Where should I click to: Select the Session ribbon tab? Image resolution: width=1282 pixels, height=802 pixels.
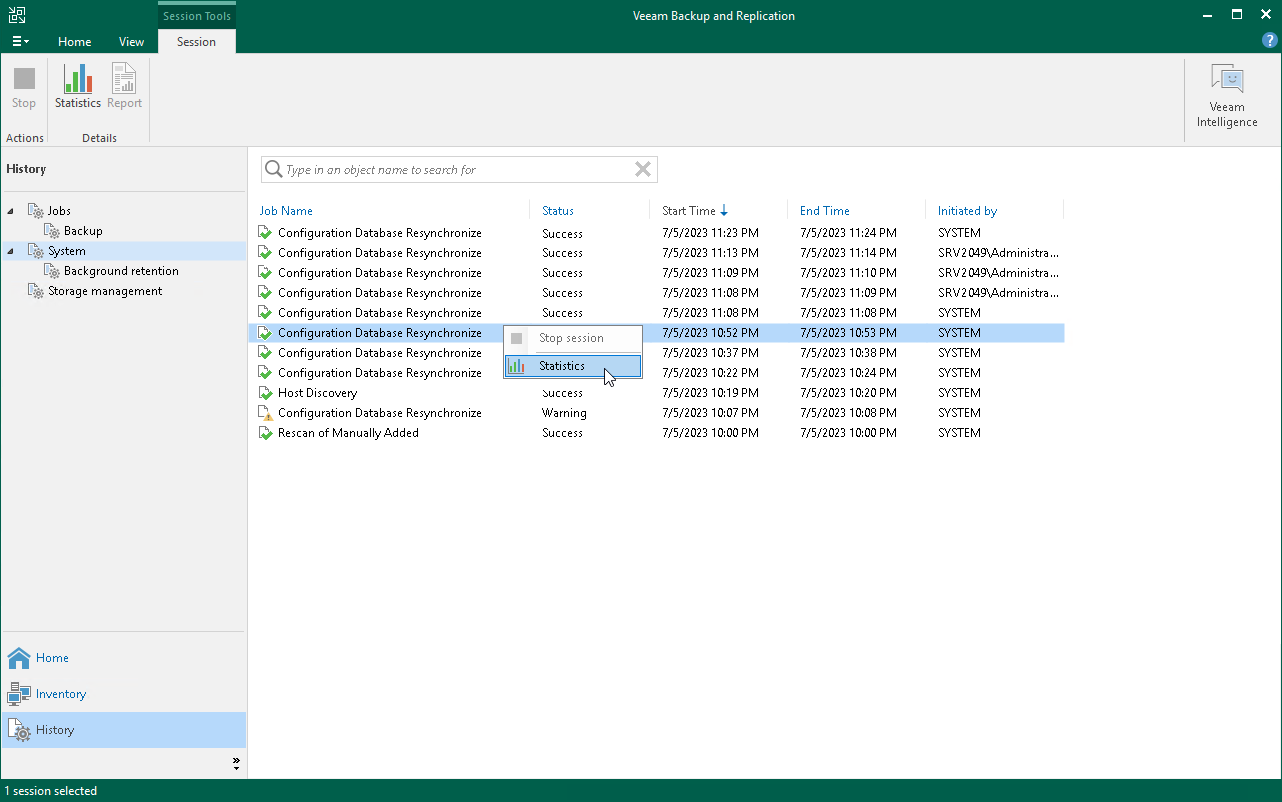coord(196,41)
